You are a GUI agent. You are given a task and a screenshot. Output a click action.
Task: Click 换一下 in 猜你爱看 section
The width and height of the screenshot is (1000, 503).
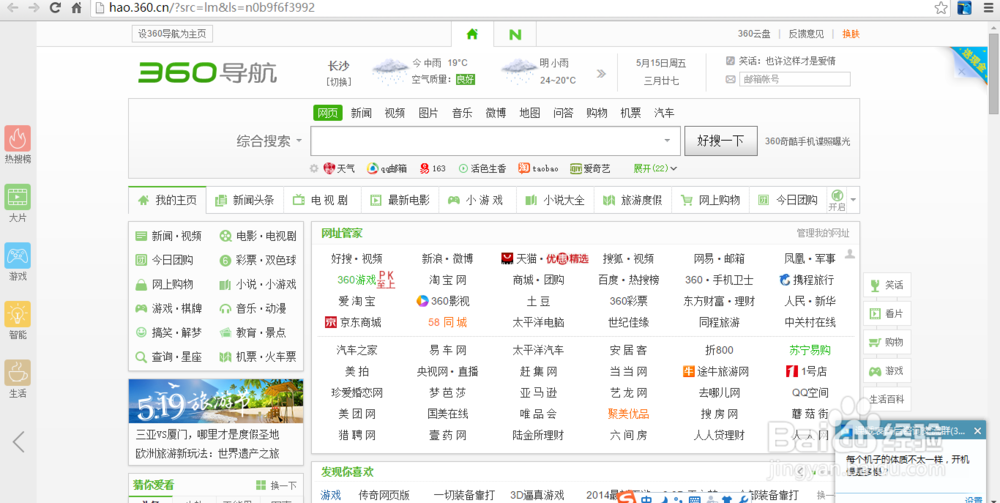point(277,485)
